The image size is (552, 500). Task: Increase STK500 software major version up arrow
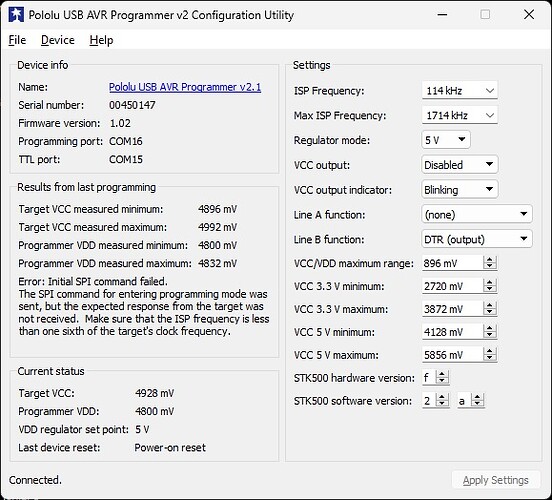click(442, 397)
